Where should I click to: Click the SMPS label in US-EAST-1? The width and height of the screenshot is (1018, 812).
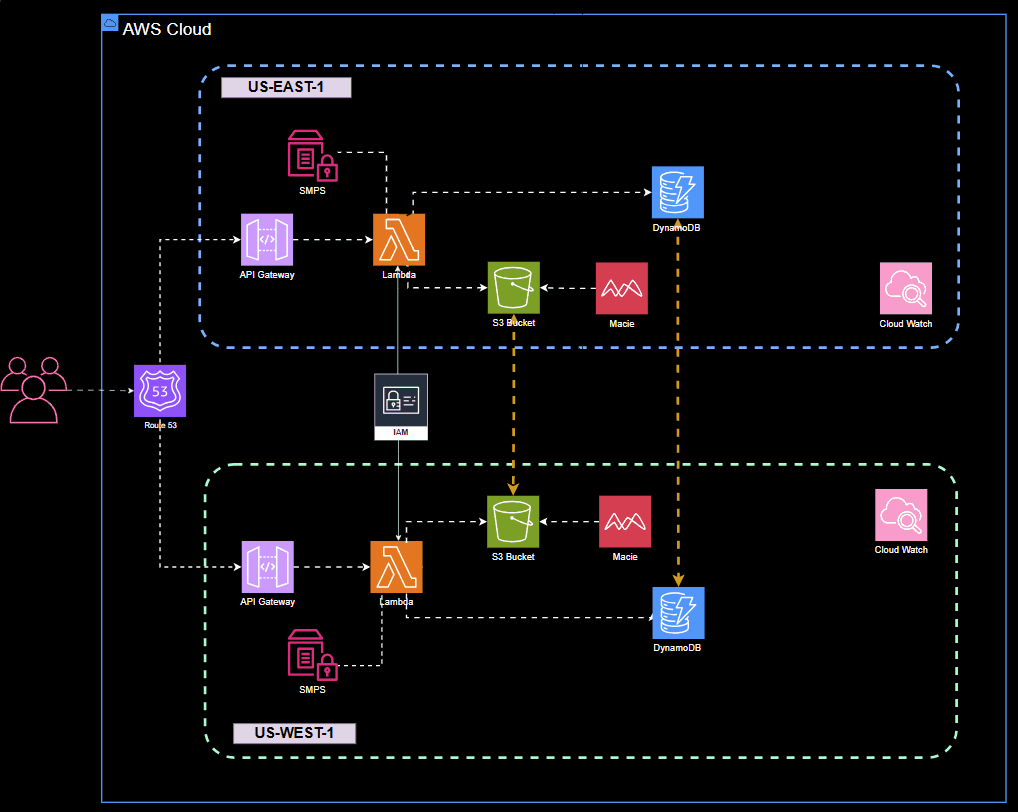[312, 191]
